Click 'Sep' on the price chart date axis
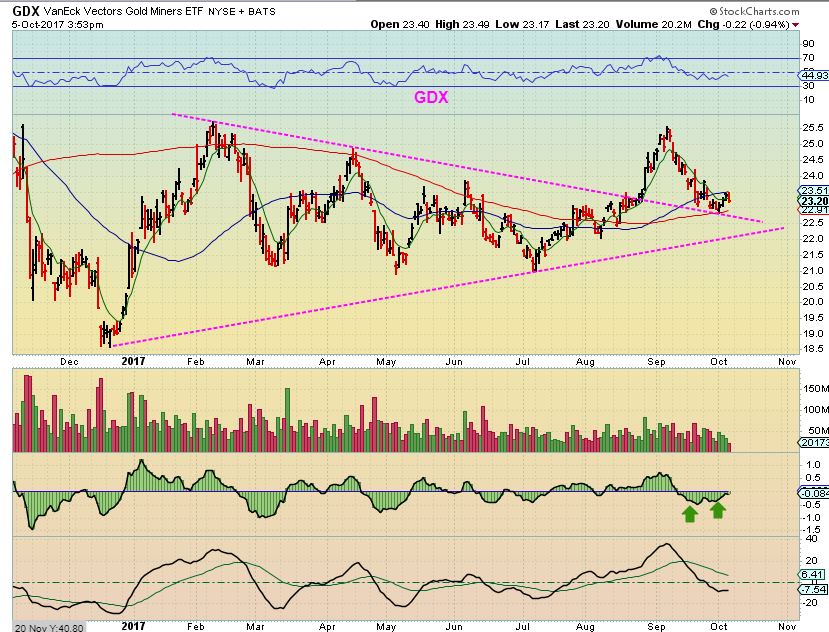Screen dimensions: 829x632 pyautogui.click(x=656, y=362)
